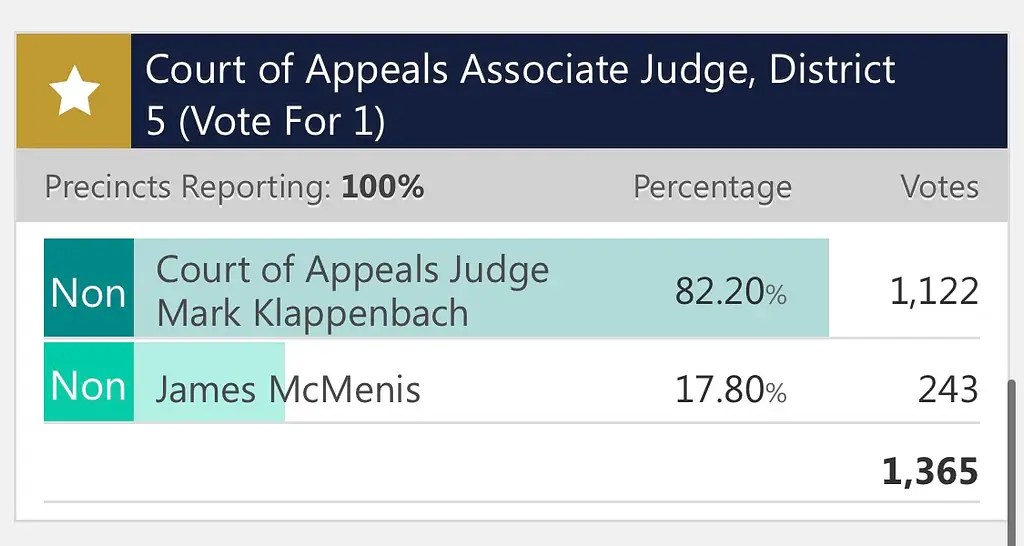Click the 1,365 total votes figure
This screenshot has width=1024, height=546.
click(x=930, y=472)
